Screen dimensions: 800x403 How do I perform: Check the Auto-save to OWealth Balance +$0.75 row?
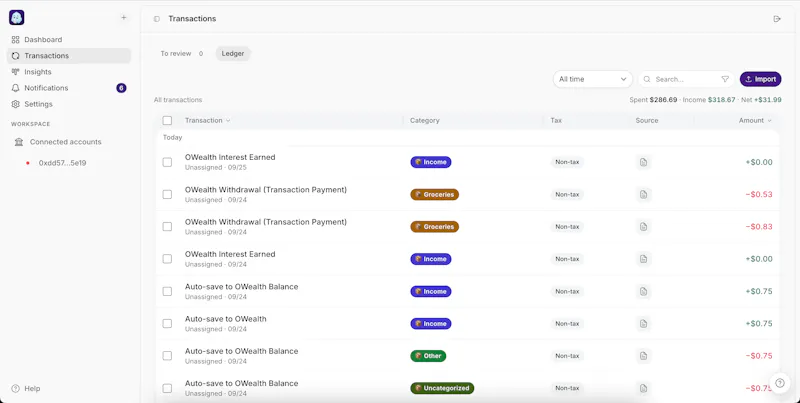167,291
